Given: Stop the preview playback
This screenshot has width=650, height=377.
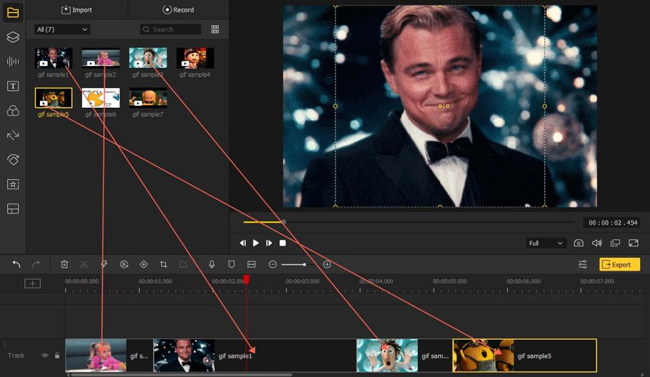Looking at the screenshot, I should 282,243.
